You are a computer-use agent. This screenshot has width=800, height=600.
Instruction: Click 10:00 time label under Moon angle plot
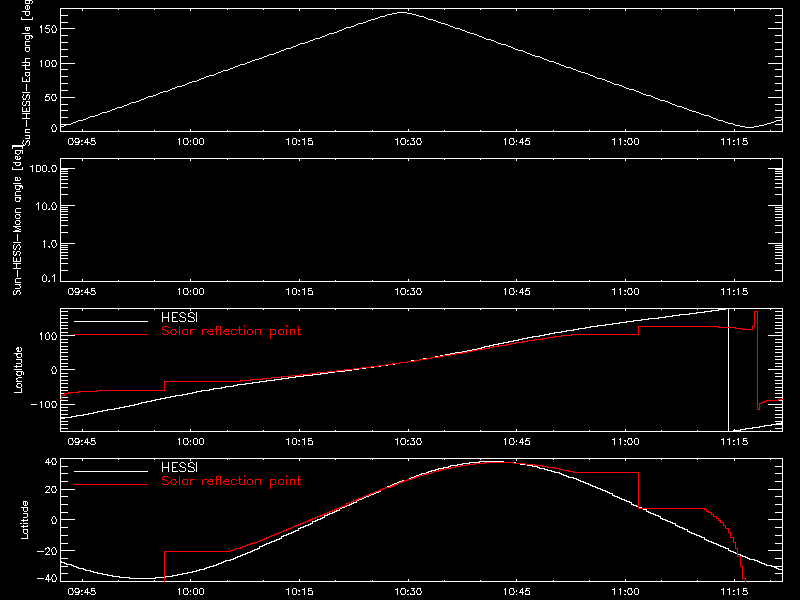click(190, 292)
